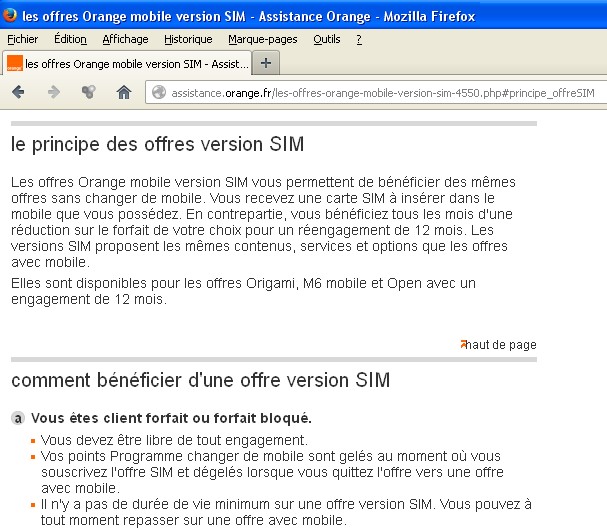Click the paragraph starting 'Elles sont disponibles'

pos(243,291)
